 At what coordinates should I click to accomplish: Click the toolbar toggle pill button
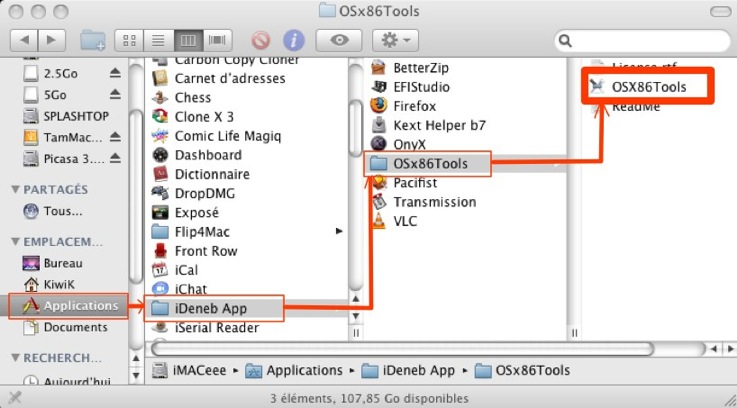(x=720, y=11)
